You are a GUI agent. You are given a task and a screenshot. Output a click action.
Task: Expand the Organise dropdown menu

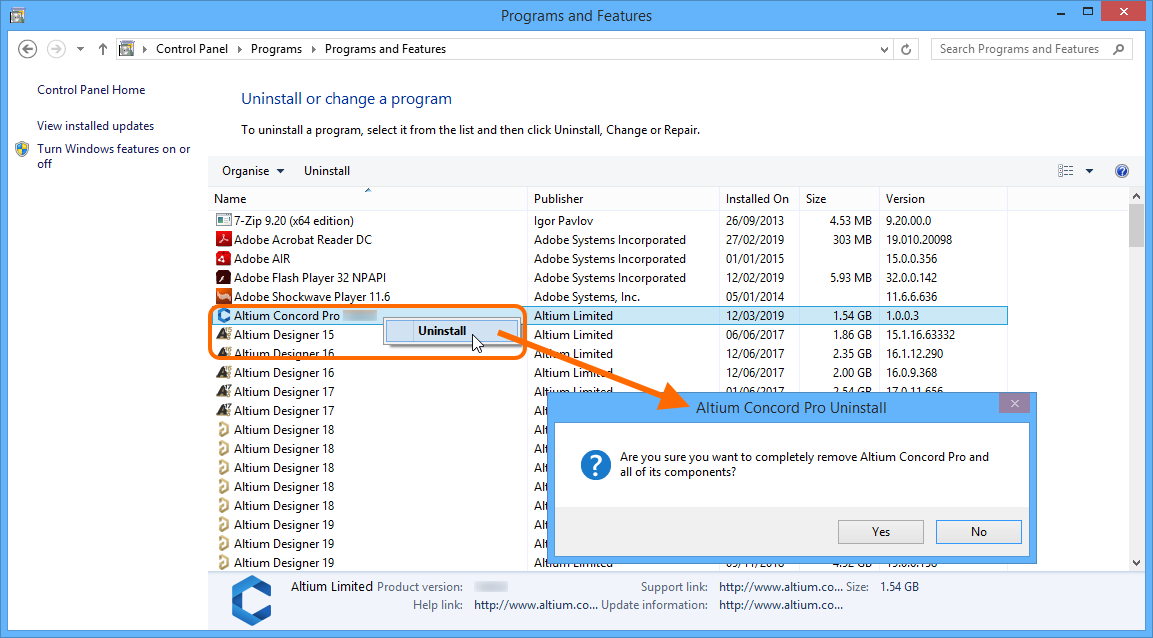pyautogui.click(x=253, y=171)
